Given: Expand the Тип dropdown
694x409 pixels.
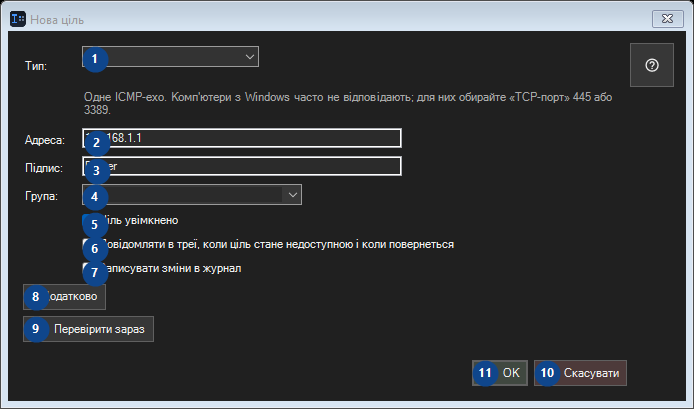Looking at the screenshot, I should [x=170, y=57].
